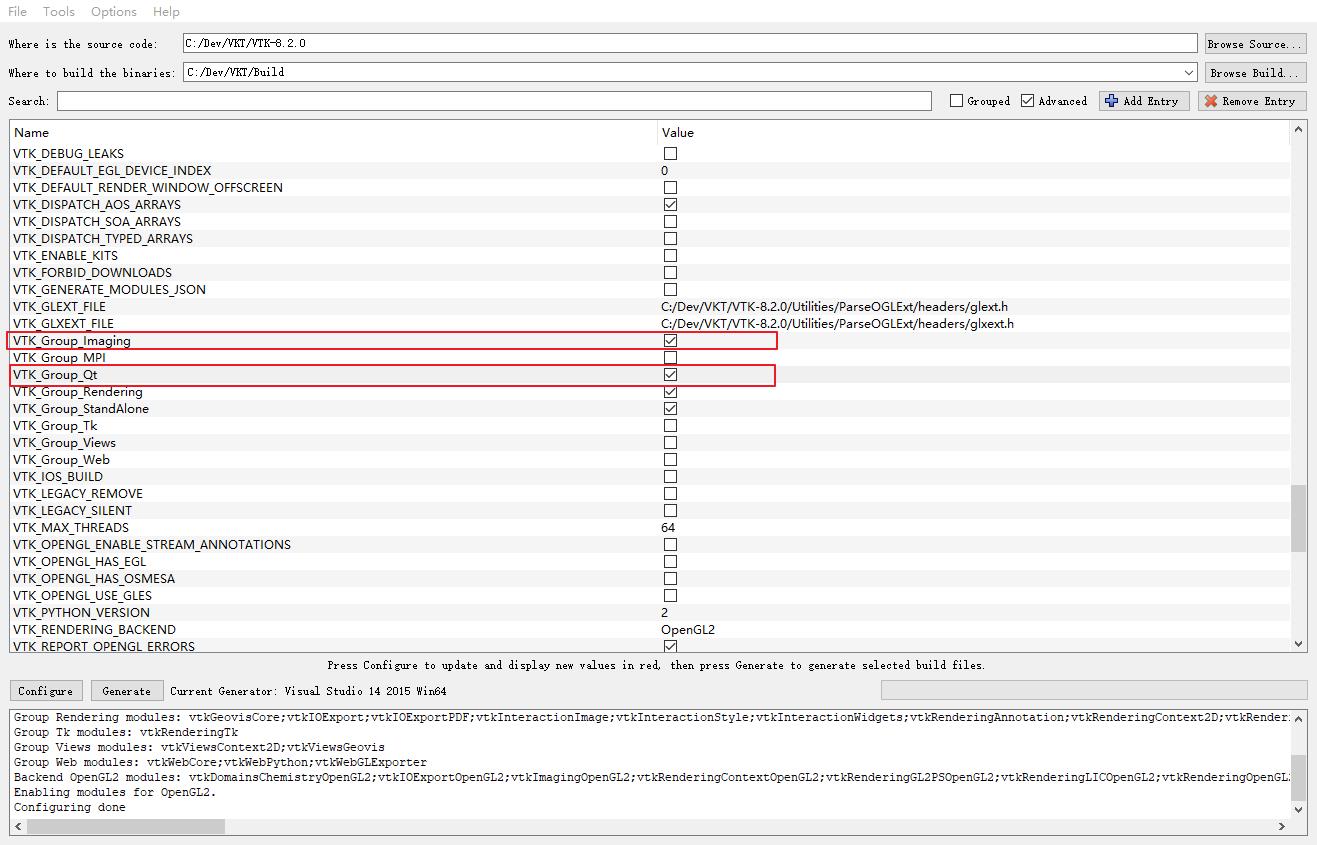Enable VTK_DISPATCH_SOA_ARRAYS checkbox
Viewport: 1317px width, 845px height.
click(x=670, y=222)
